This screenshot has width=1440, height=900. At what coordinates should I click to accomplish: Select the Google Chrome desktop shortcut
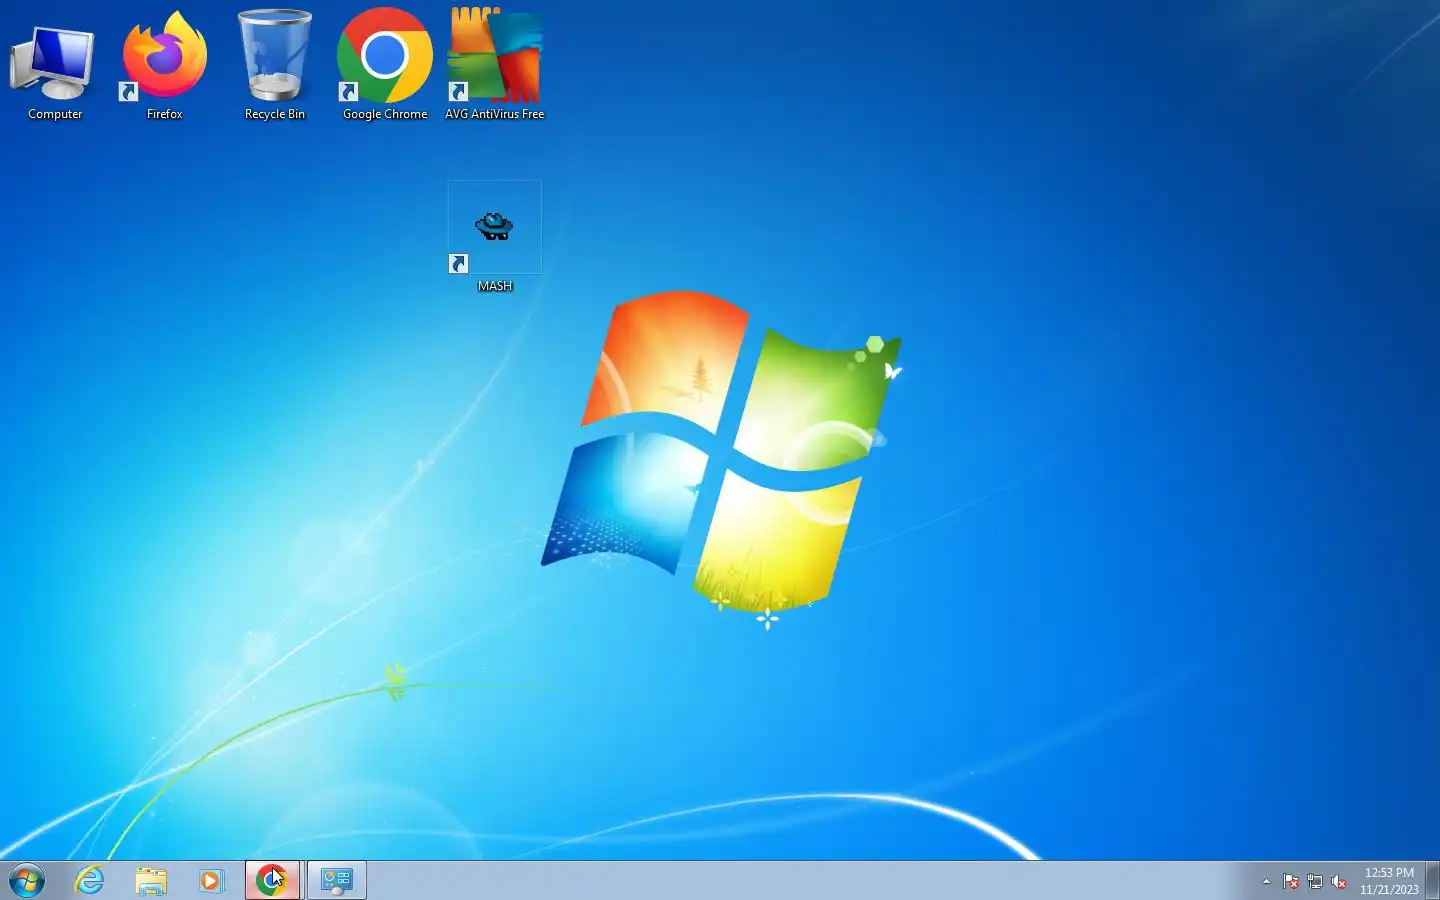coord(385,64)
